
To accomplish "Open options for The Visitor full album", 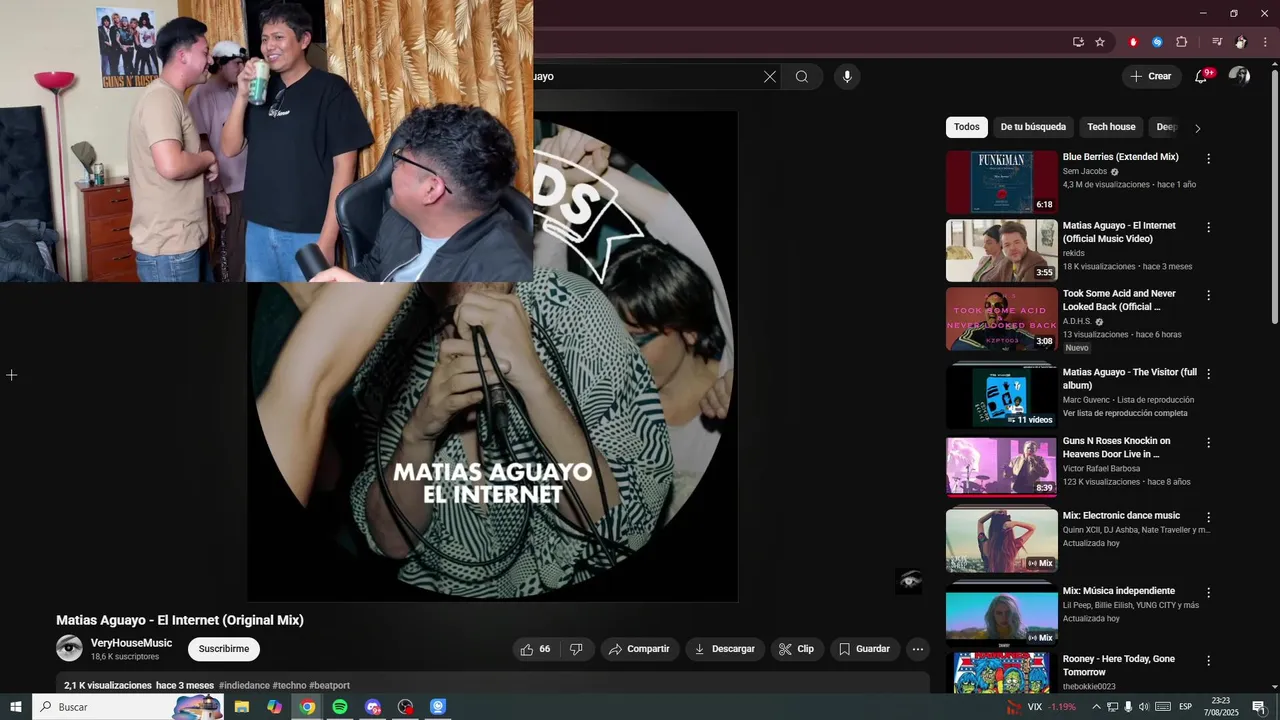I will coord(1208,374).
